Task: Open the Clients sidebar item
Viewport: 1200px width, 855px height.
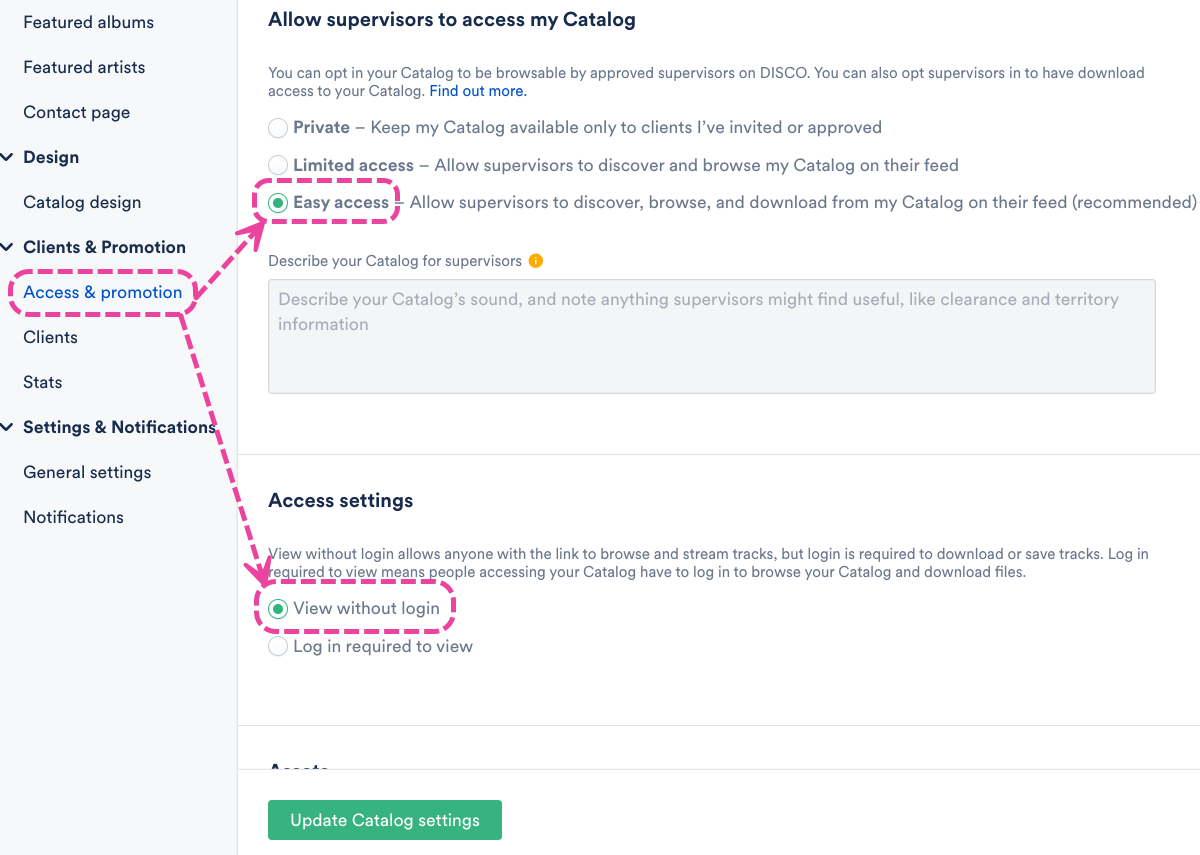Action: pyautogui.click(x=50, y=337)
